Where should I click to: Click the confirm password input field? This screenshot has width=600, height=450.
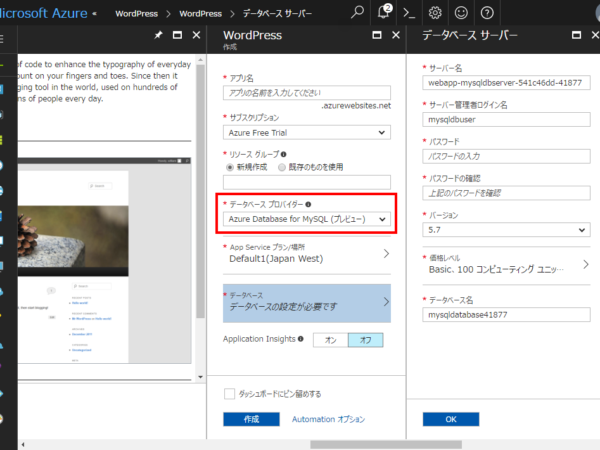point(506,193)
